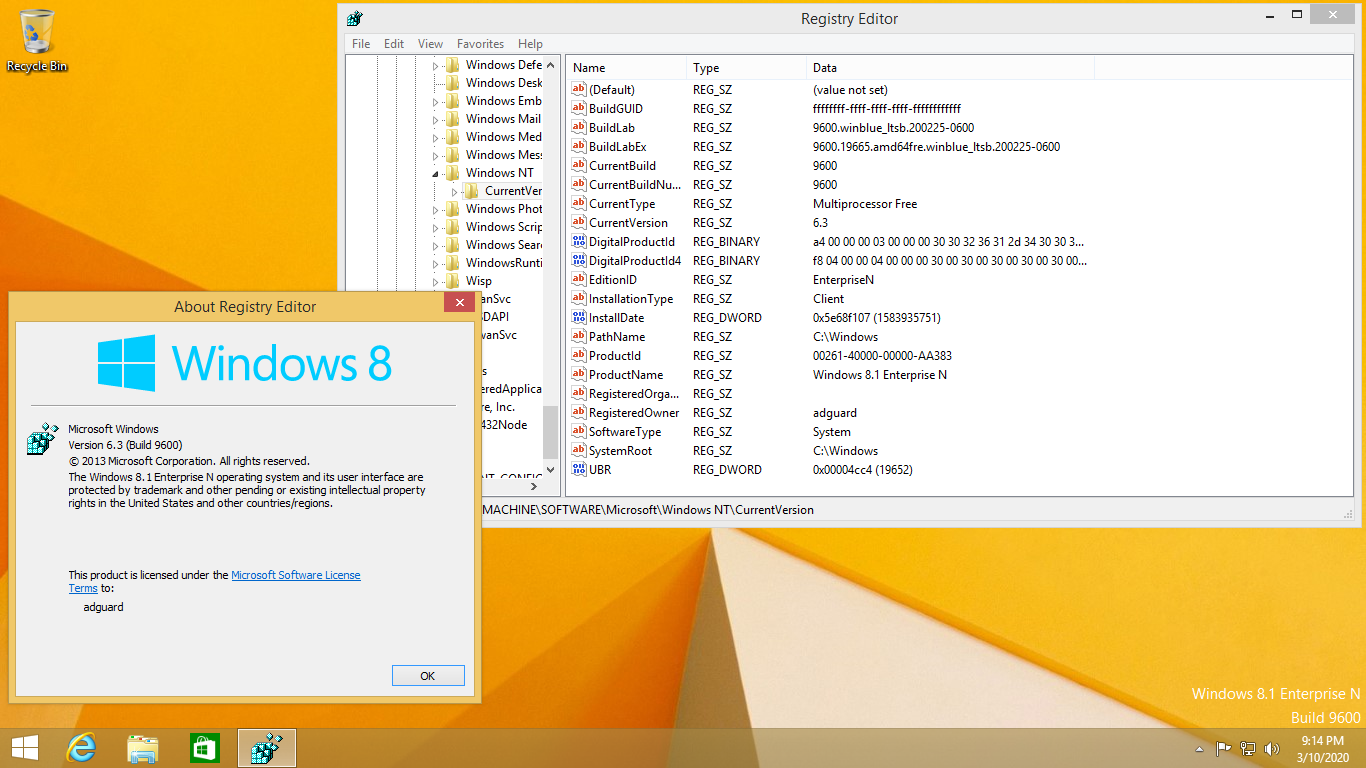The image size is (1366, 768).
Task: Click the tree pane vertical scrollbar thumb
Action: pyautogui.click(x=551, y=432)
